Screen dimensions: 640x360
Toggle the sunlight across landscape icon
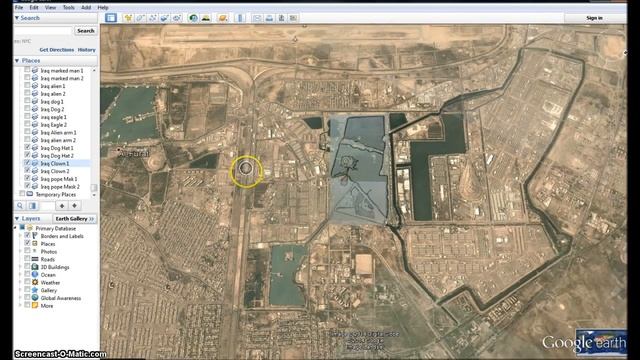pyautogui.click(x=206, y=18)
